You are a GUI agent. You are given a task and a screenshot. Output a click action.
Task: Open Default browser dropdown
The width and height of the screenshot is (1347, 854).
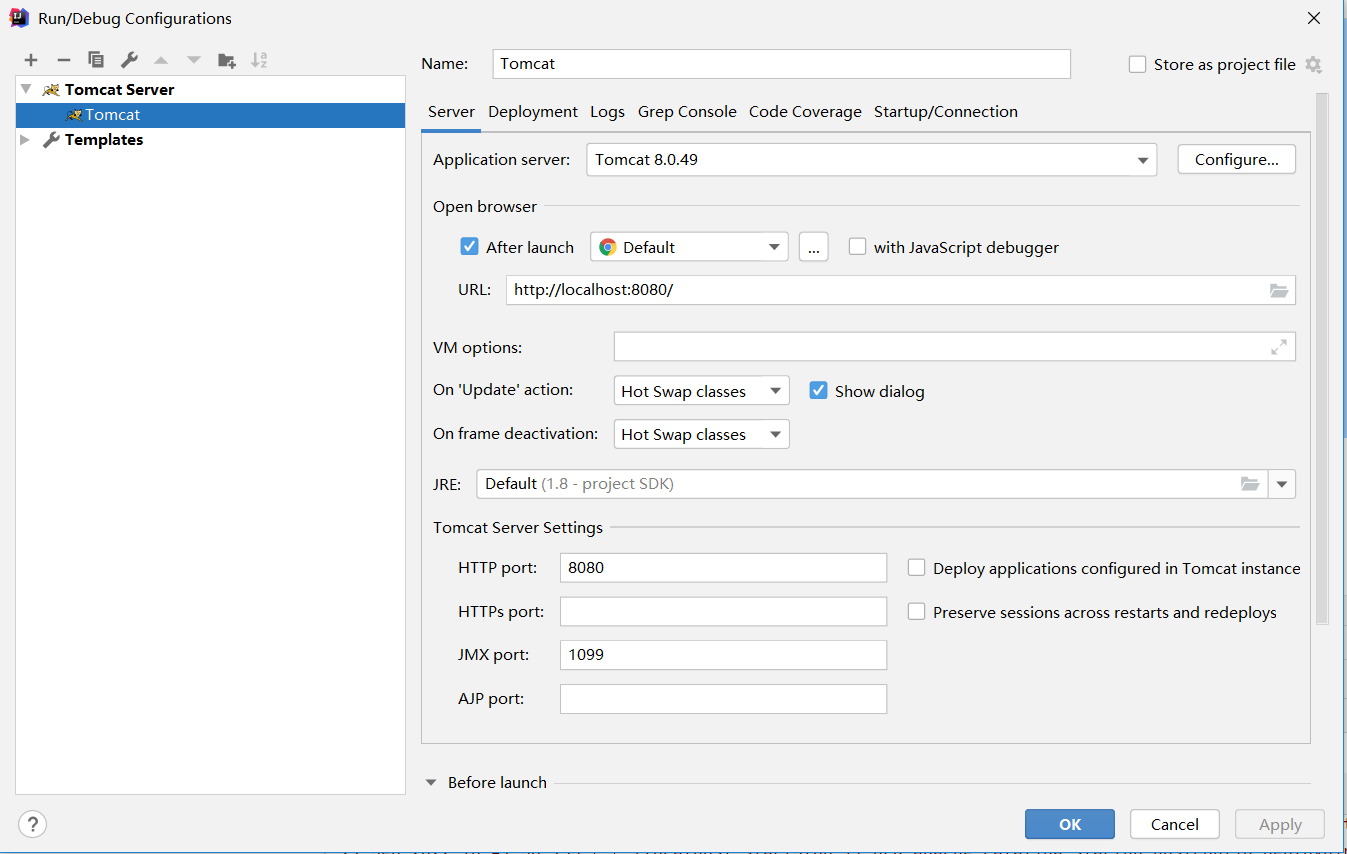(689, 247)
